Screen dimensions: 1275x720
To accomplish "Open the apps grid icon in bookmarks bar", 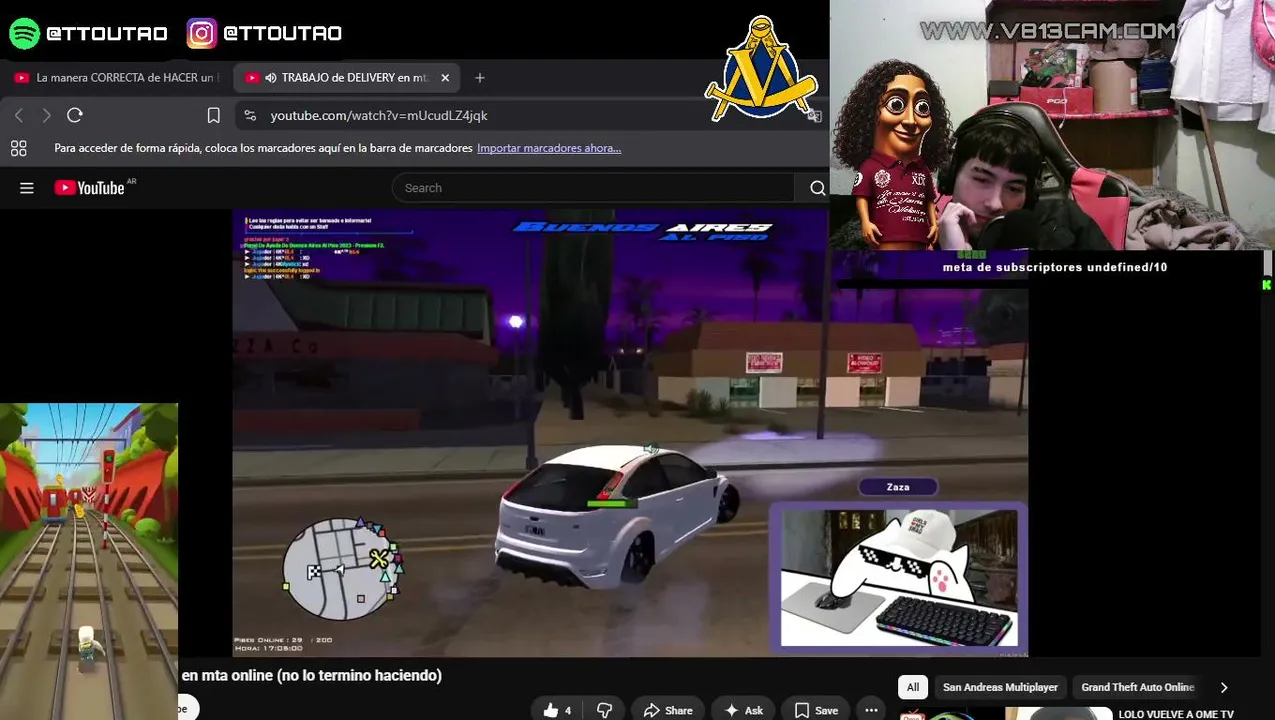I will [18, 148].
